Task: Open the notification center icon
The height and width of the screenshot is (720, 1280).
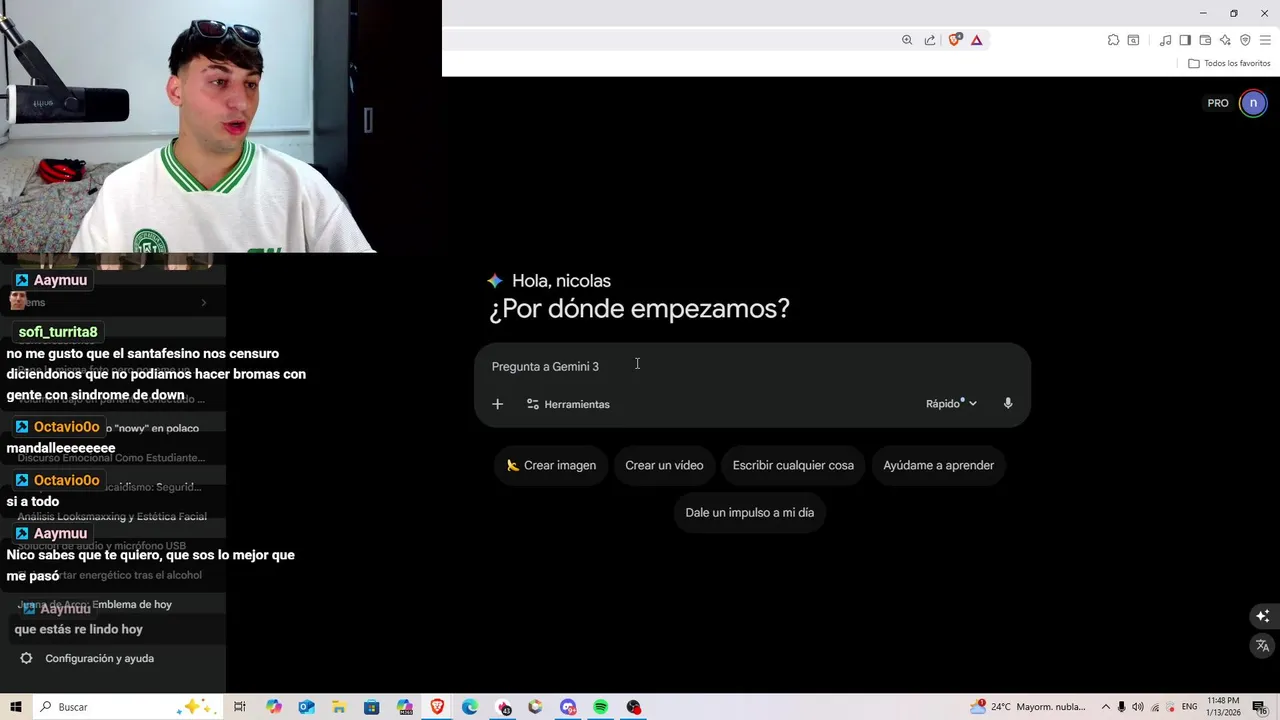Action: click(1259, 707)
